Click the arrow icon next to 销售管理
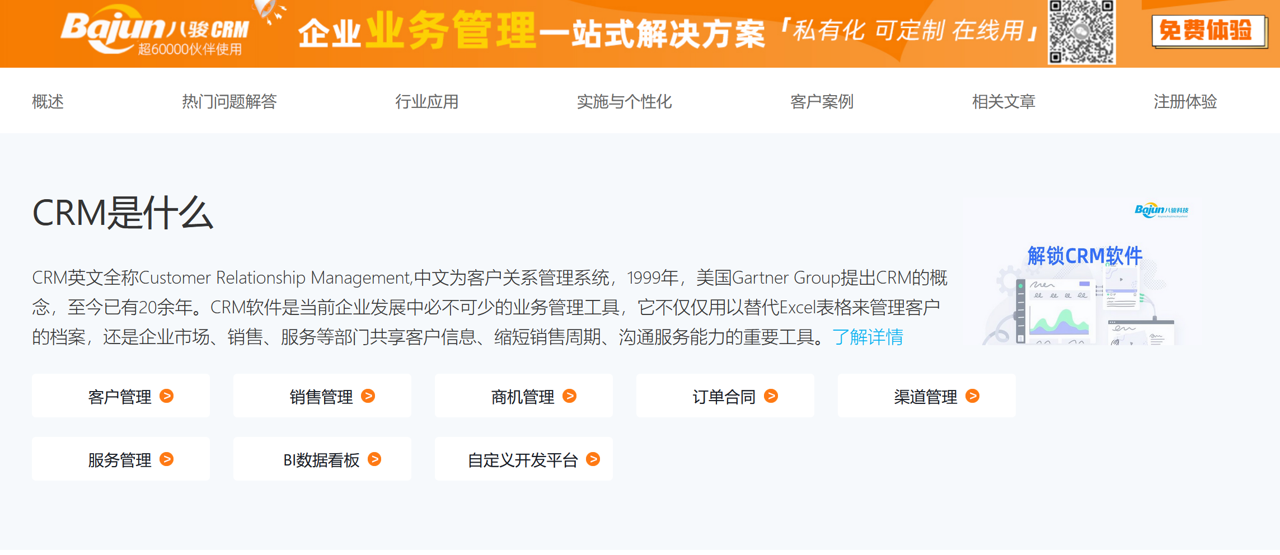This screenshot has height=555, width=1280. click(368, 396)
